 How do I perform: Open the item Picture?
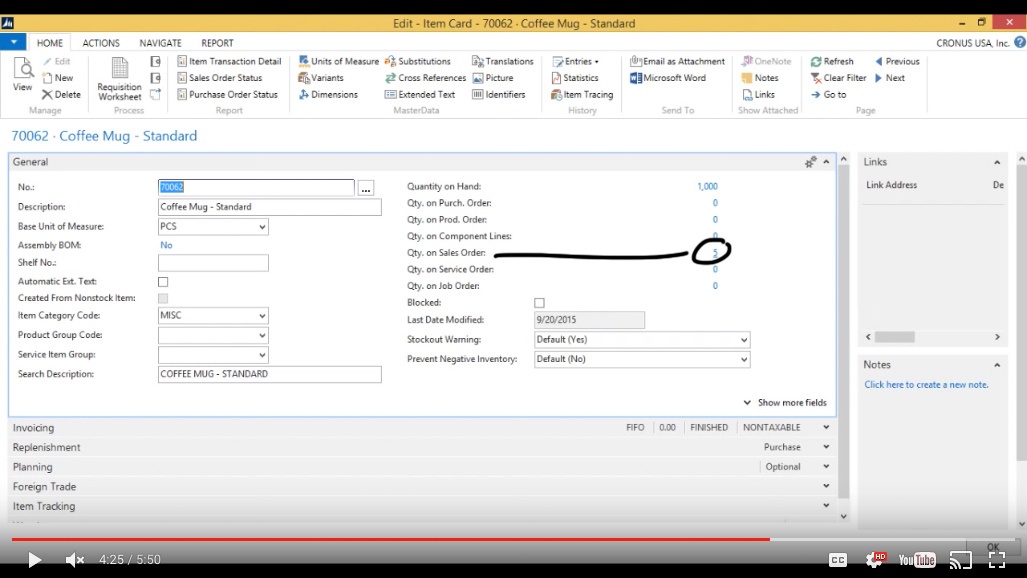pos(497,77)
